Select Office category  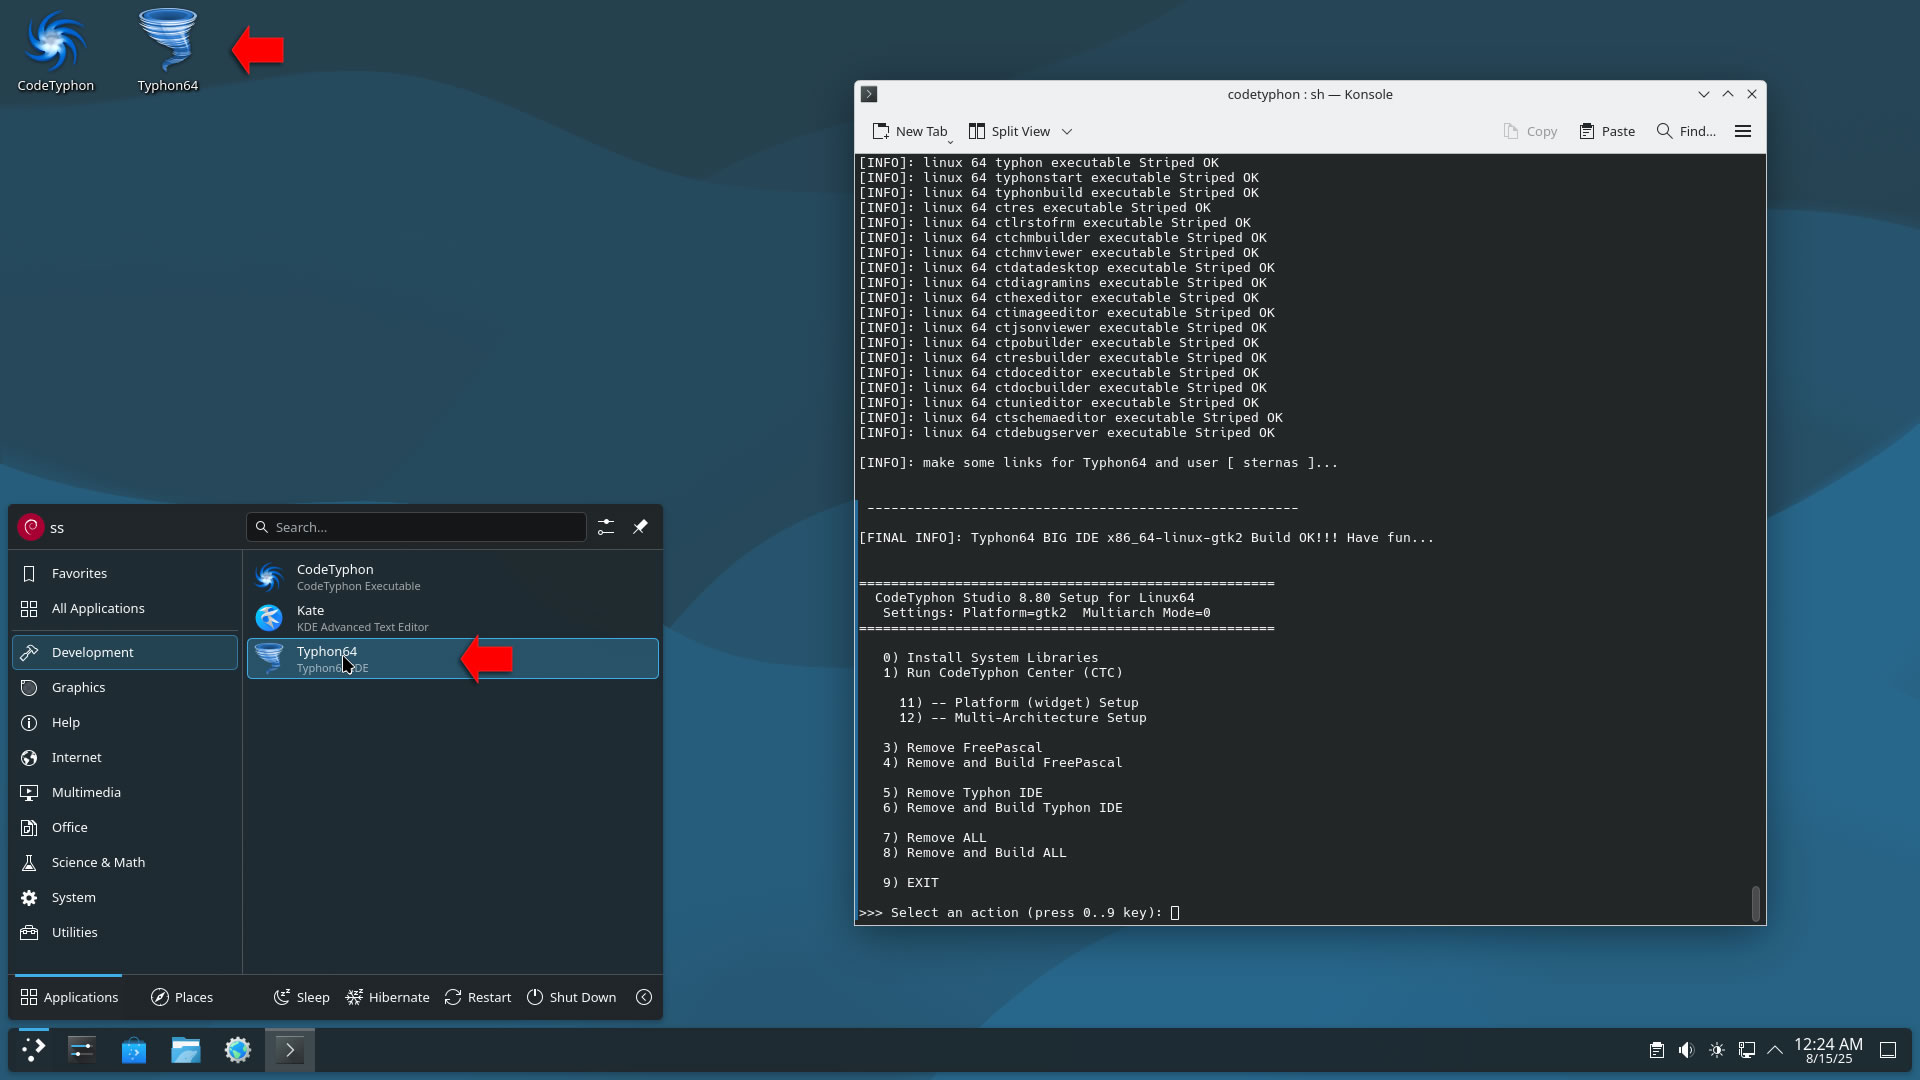click(125, 827)
